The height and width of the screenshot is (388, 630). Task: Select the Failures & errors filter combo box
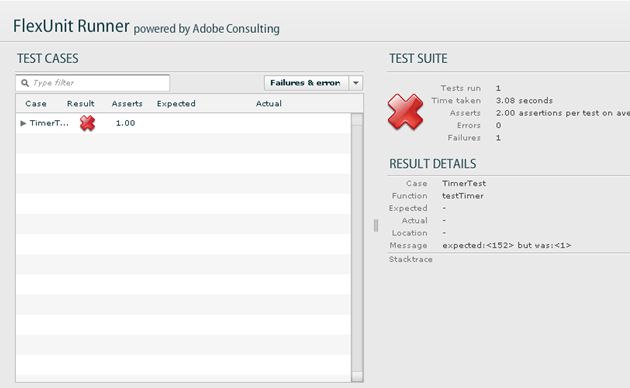pyautogui.click(x=313, y=83)
